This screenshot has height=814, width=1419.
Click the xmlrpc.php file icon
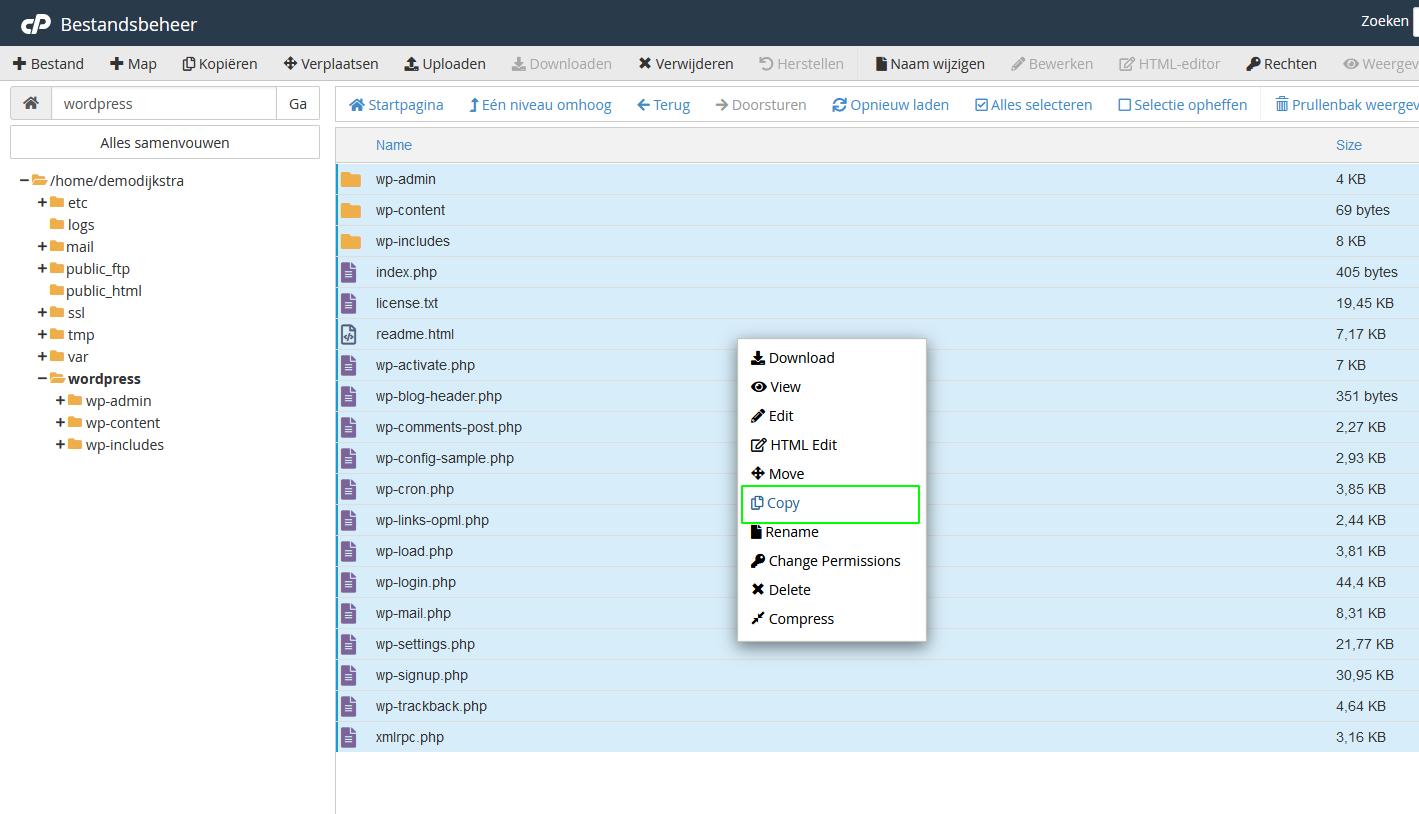pyautogui.click(x=349, y=737)
